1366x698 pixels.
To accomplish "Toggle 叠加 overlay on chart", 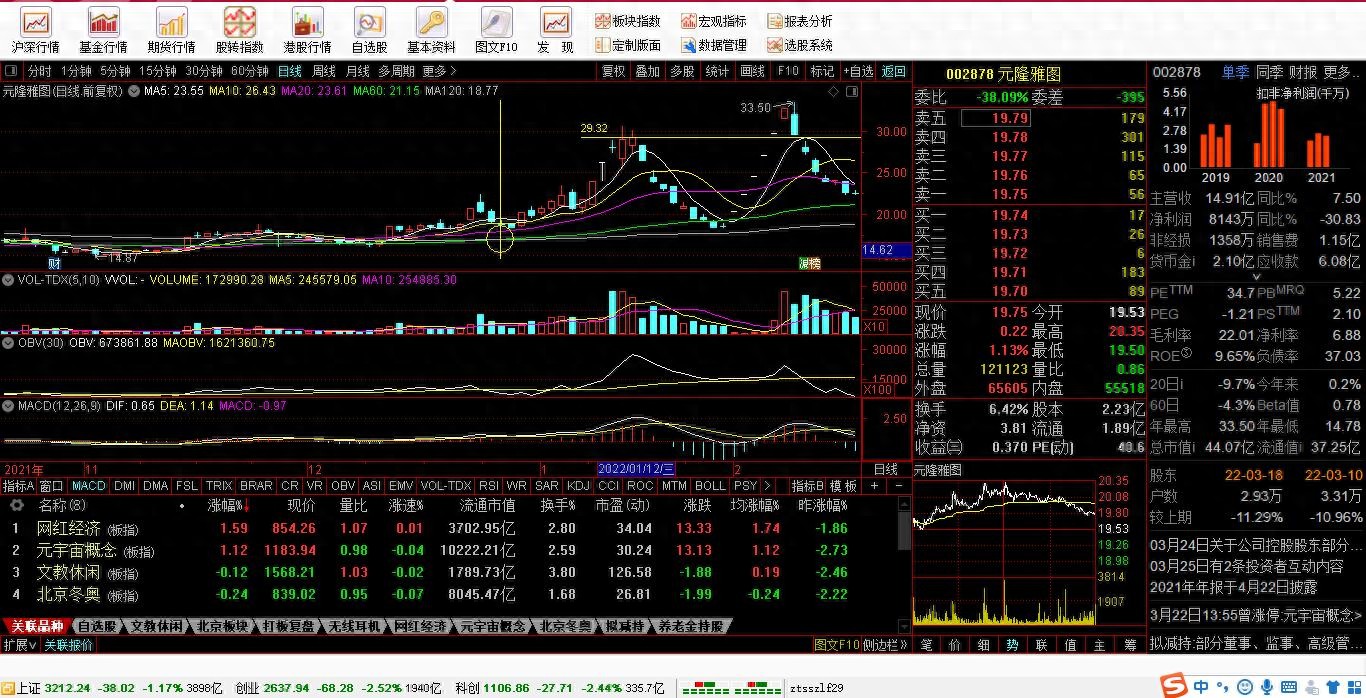I will 648,71.
